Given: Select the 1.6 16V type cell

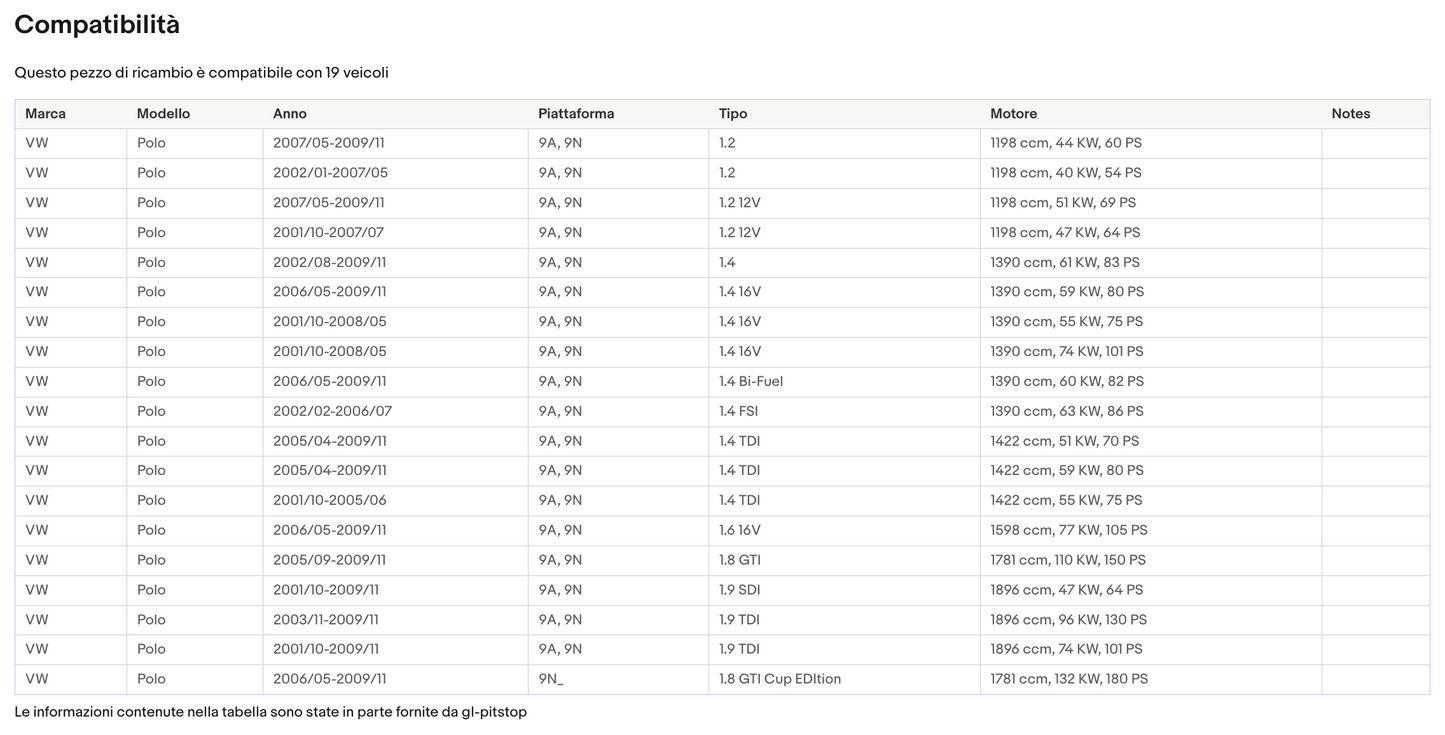Looking at the screenshot, I should point(740,530).
